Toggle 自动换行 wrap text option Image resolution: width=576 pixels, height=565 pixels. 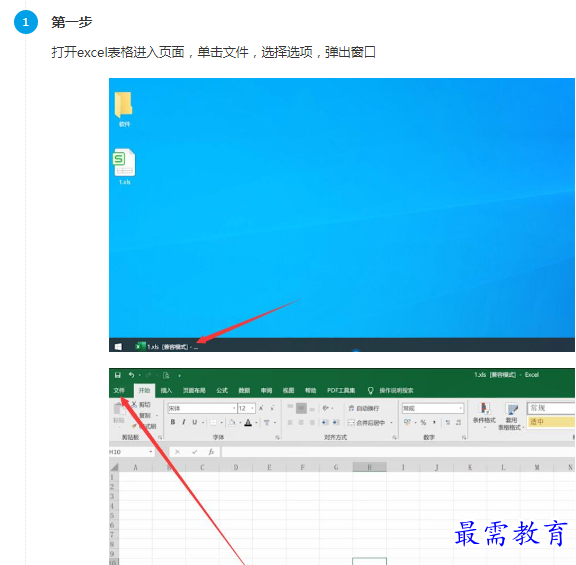pyautogui.click(x=364, y=408)
